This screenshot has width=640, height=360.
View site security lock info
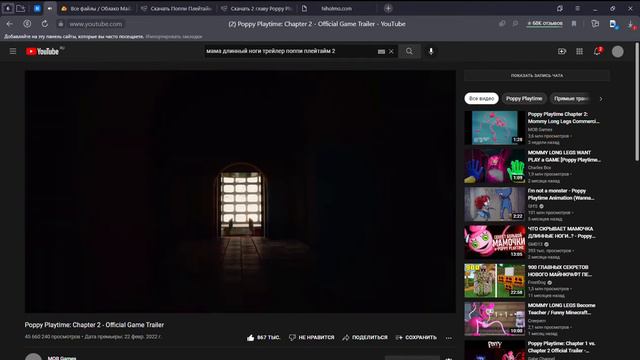[60, 24]
